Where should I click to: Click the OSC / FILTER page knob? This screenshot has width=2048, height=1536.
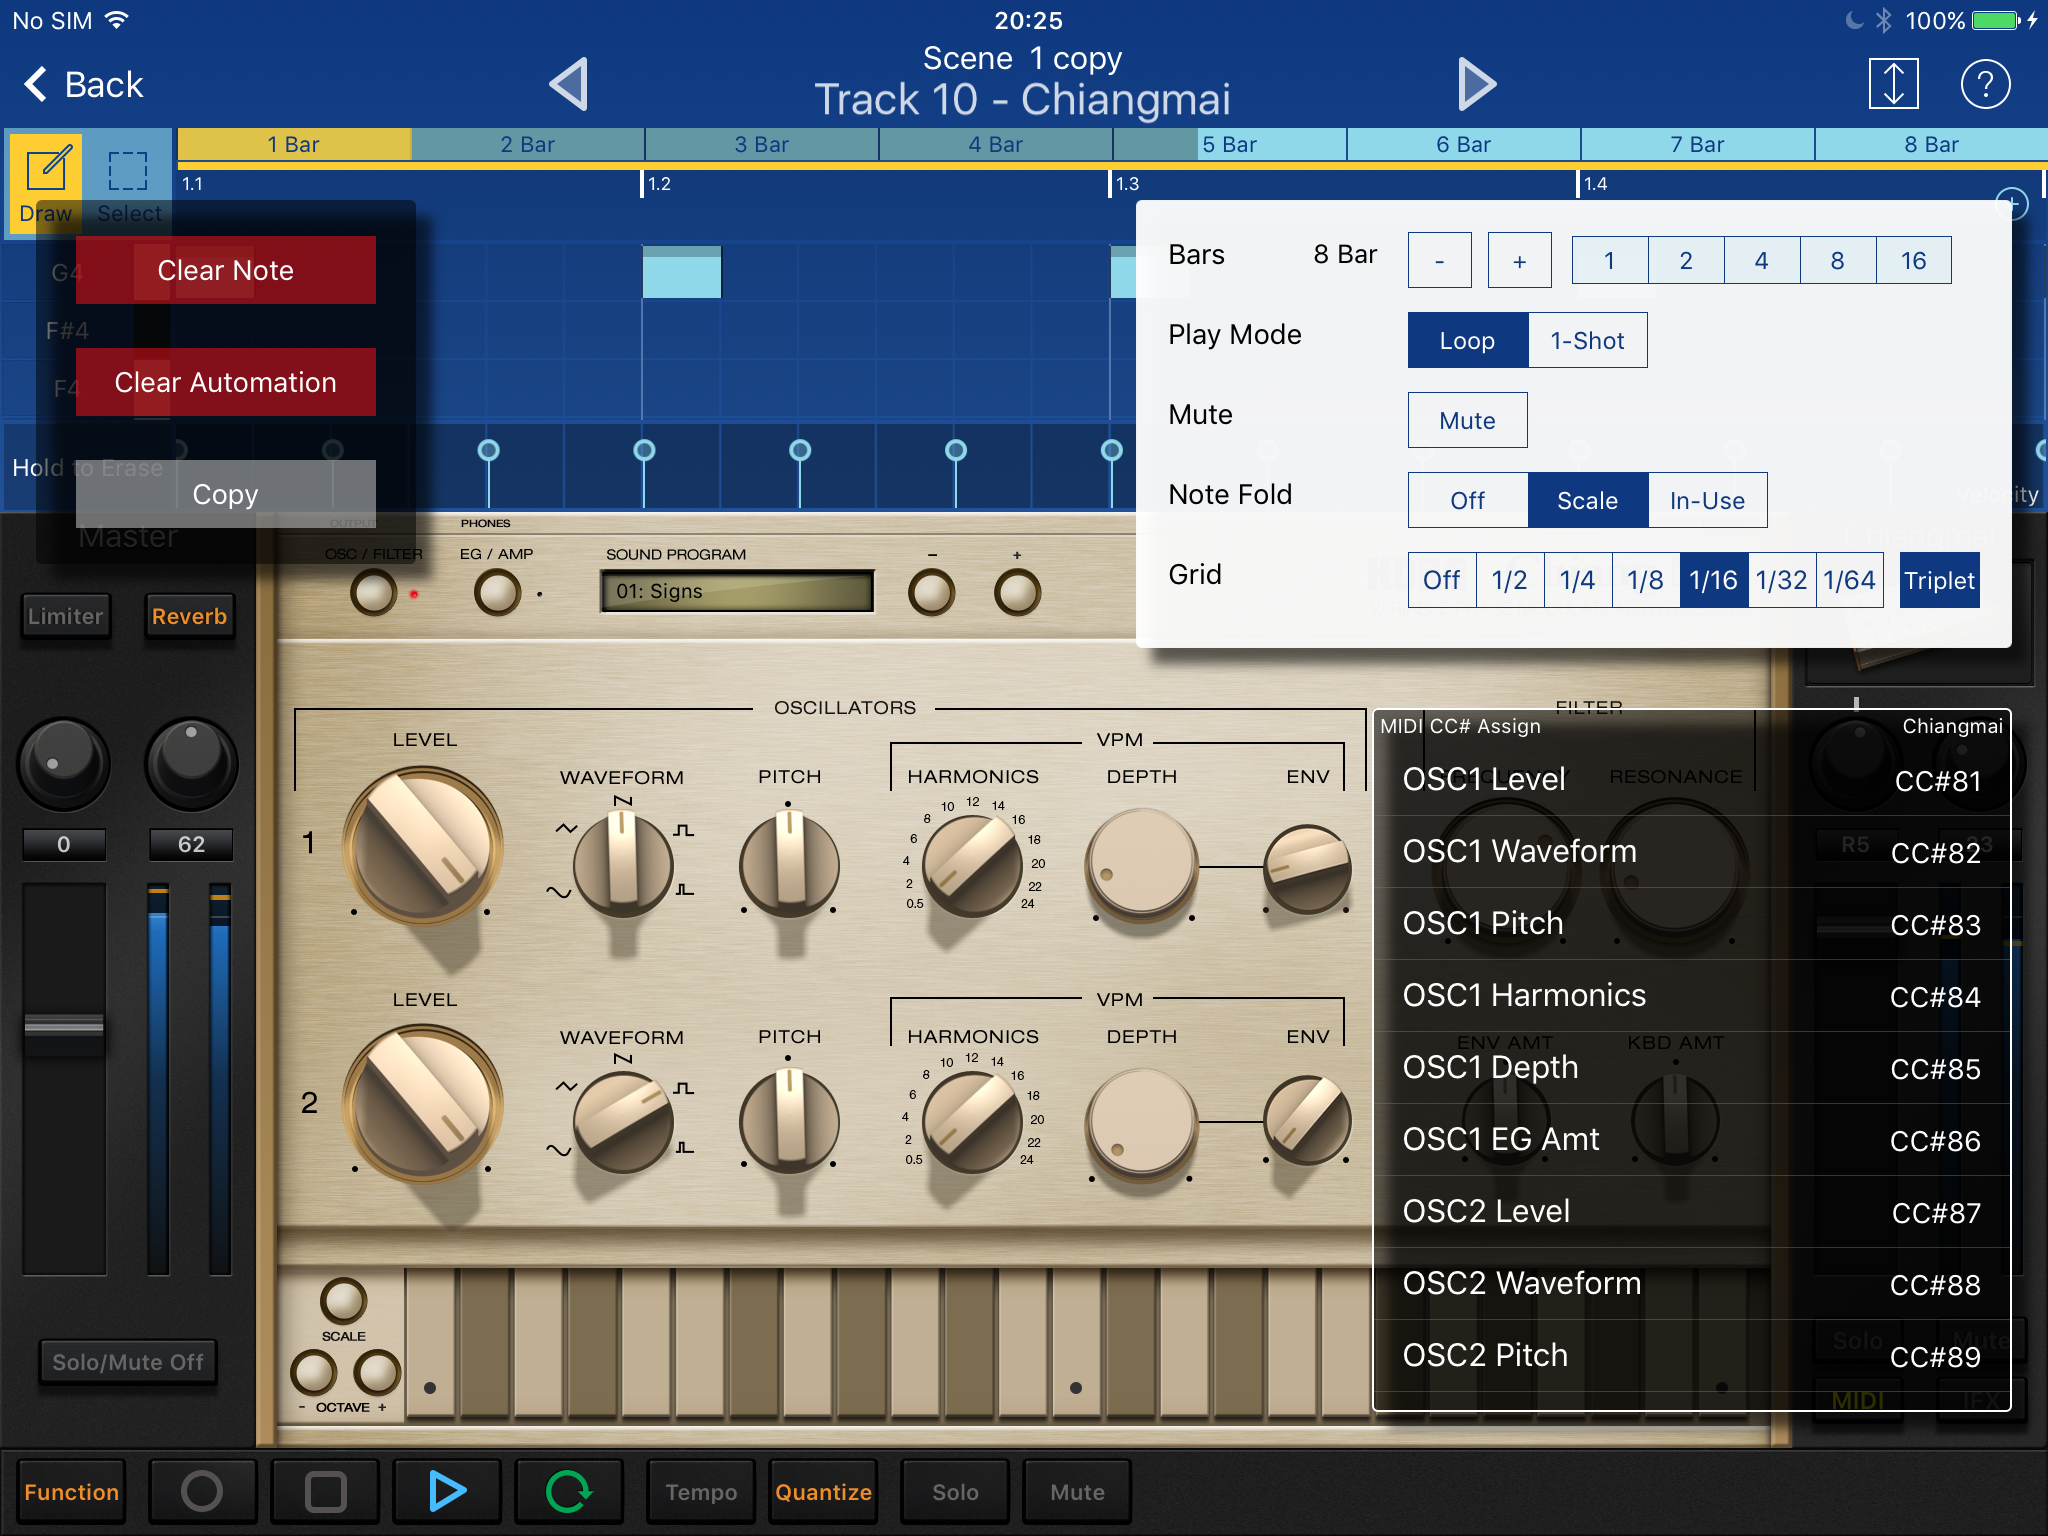coord(374,592)
